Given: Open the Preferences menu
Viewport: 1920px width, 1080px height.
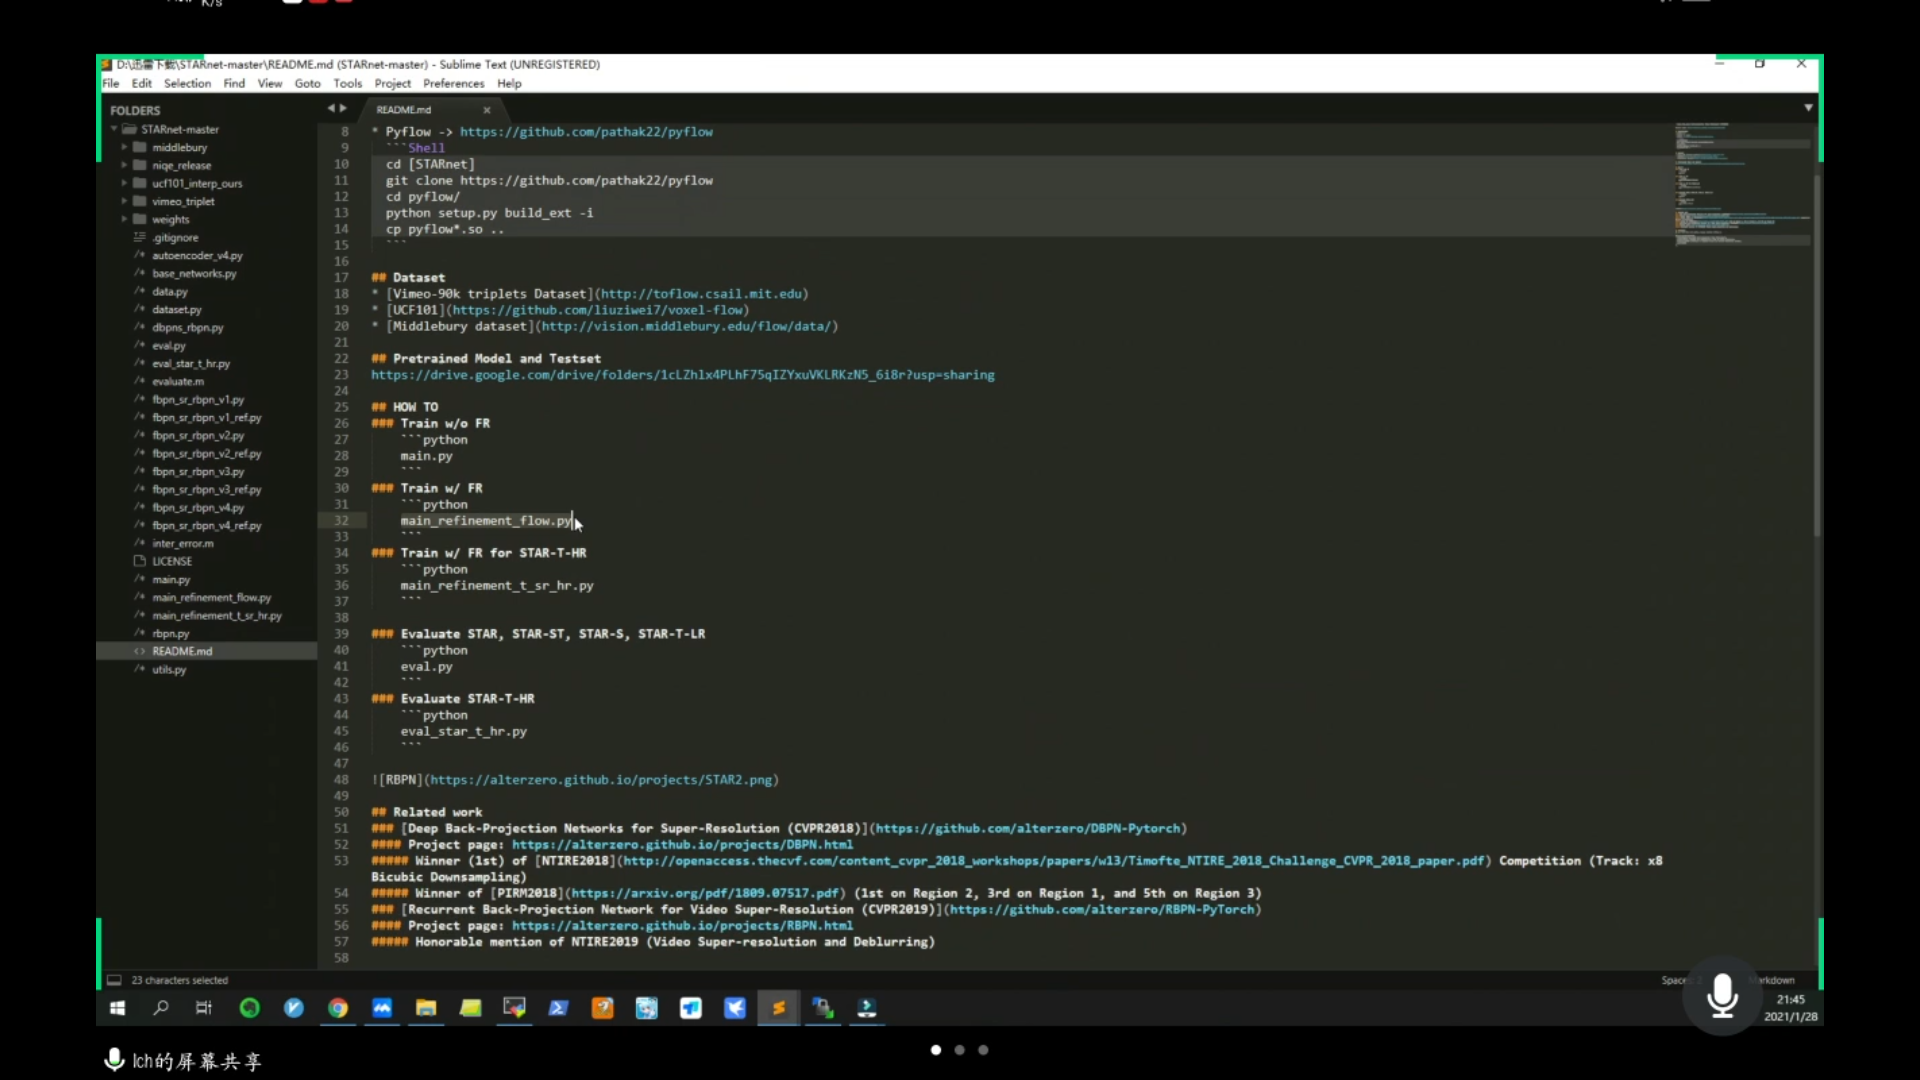Looking at the screenshot, I should (453, 84).
